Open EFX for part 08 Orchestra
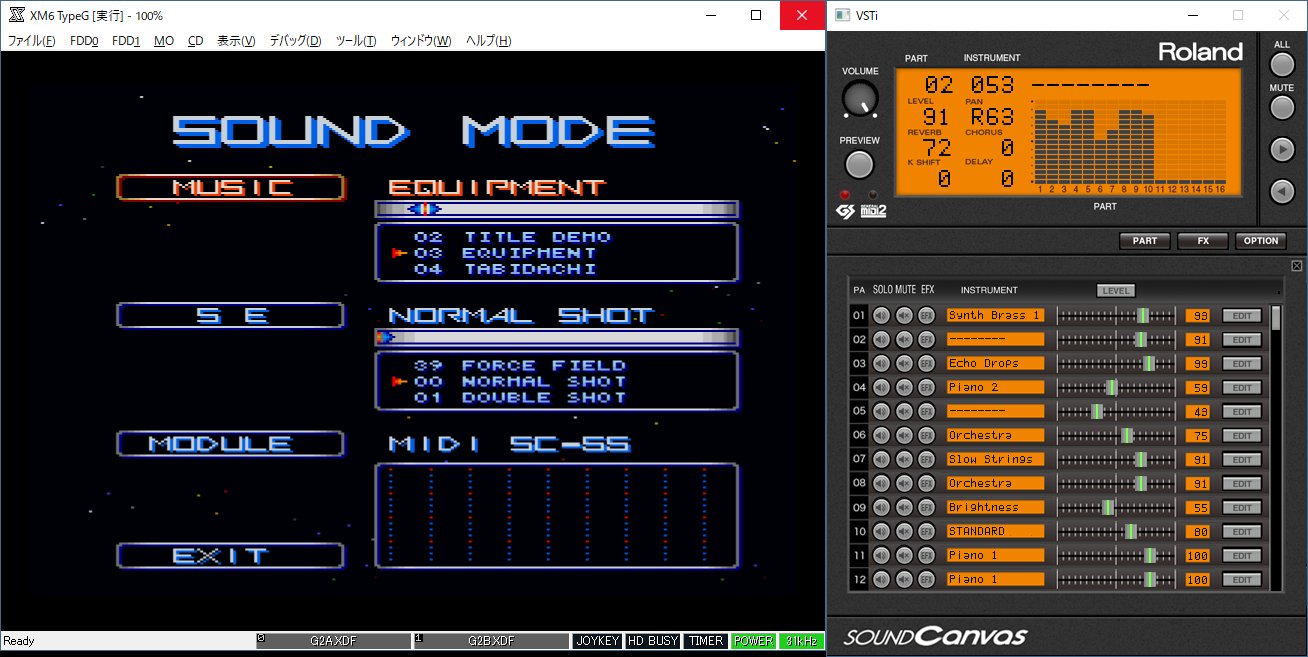The width and height of the screenshot is (1308, 657). pos(926,483)
